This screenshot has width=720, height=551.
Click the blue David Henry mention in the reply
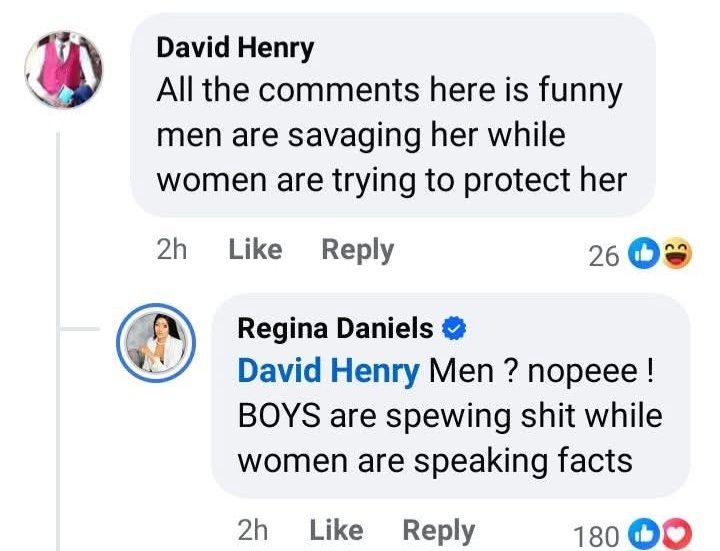328,371
